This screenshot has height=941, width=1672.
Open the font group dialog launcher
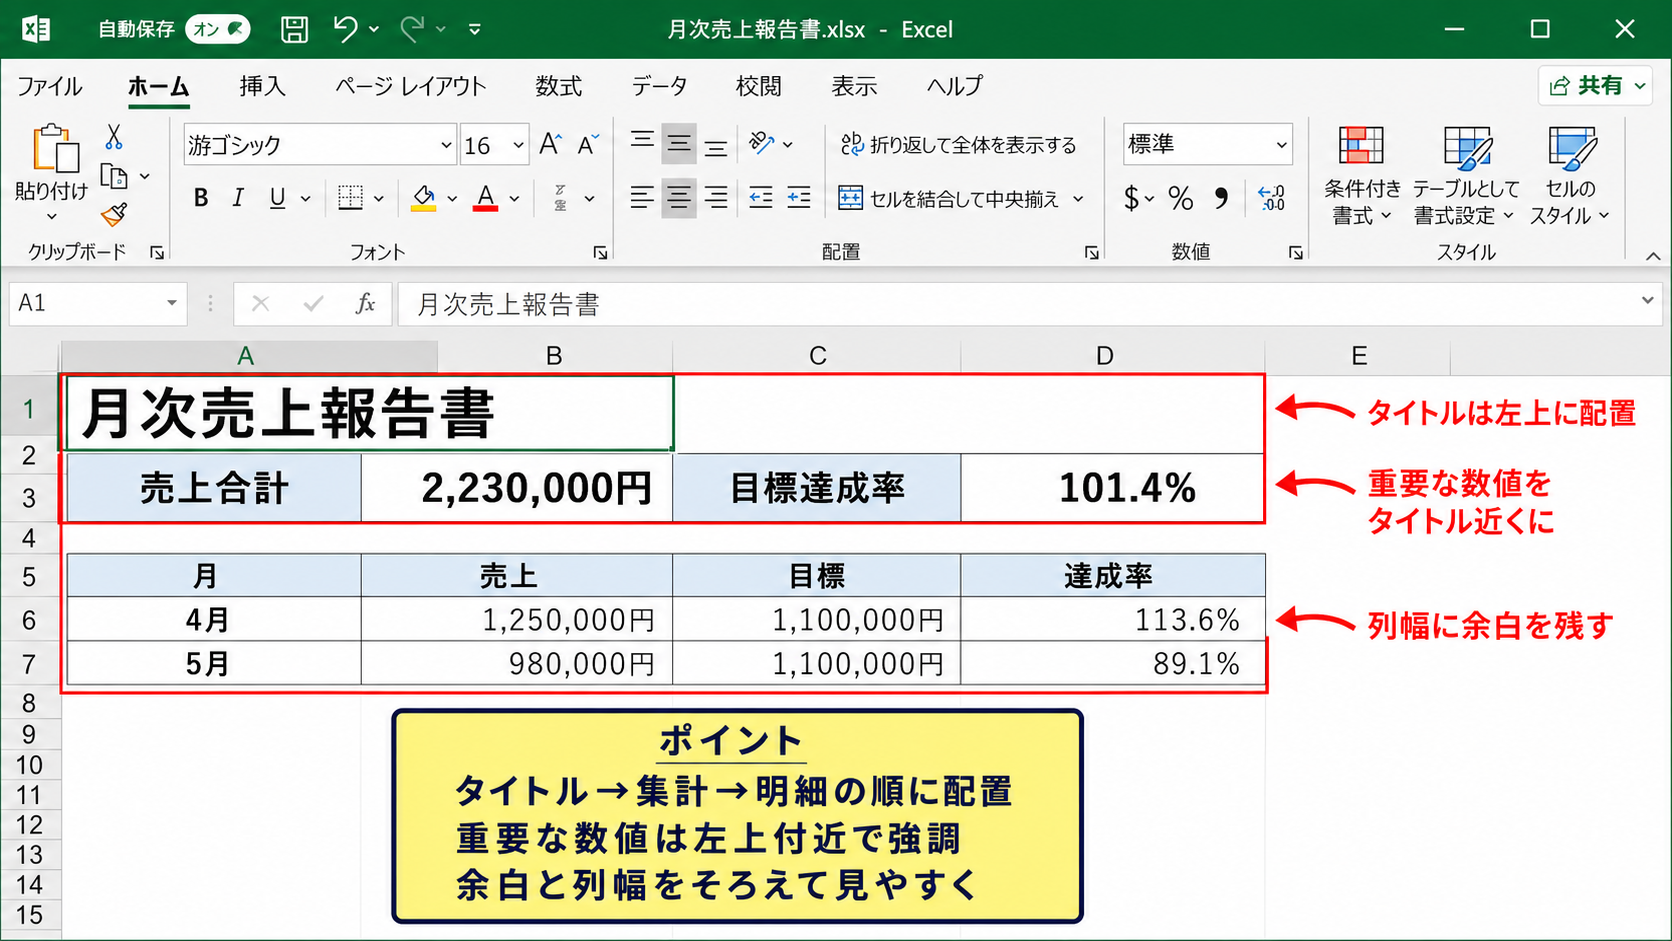pyautogui.click(x=600, y=253)
